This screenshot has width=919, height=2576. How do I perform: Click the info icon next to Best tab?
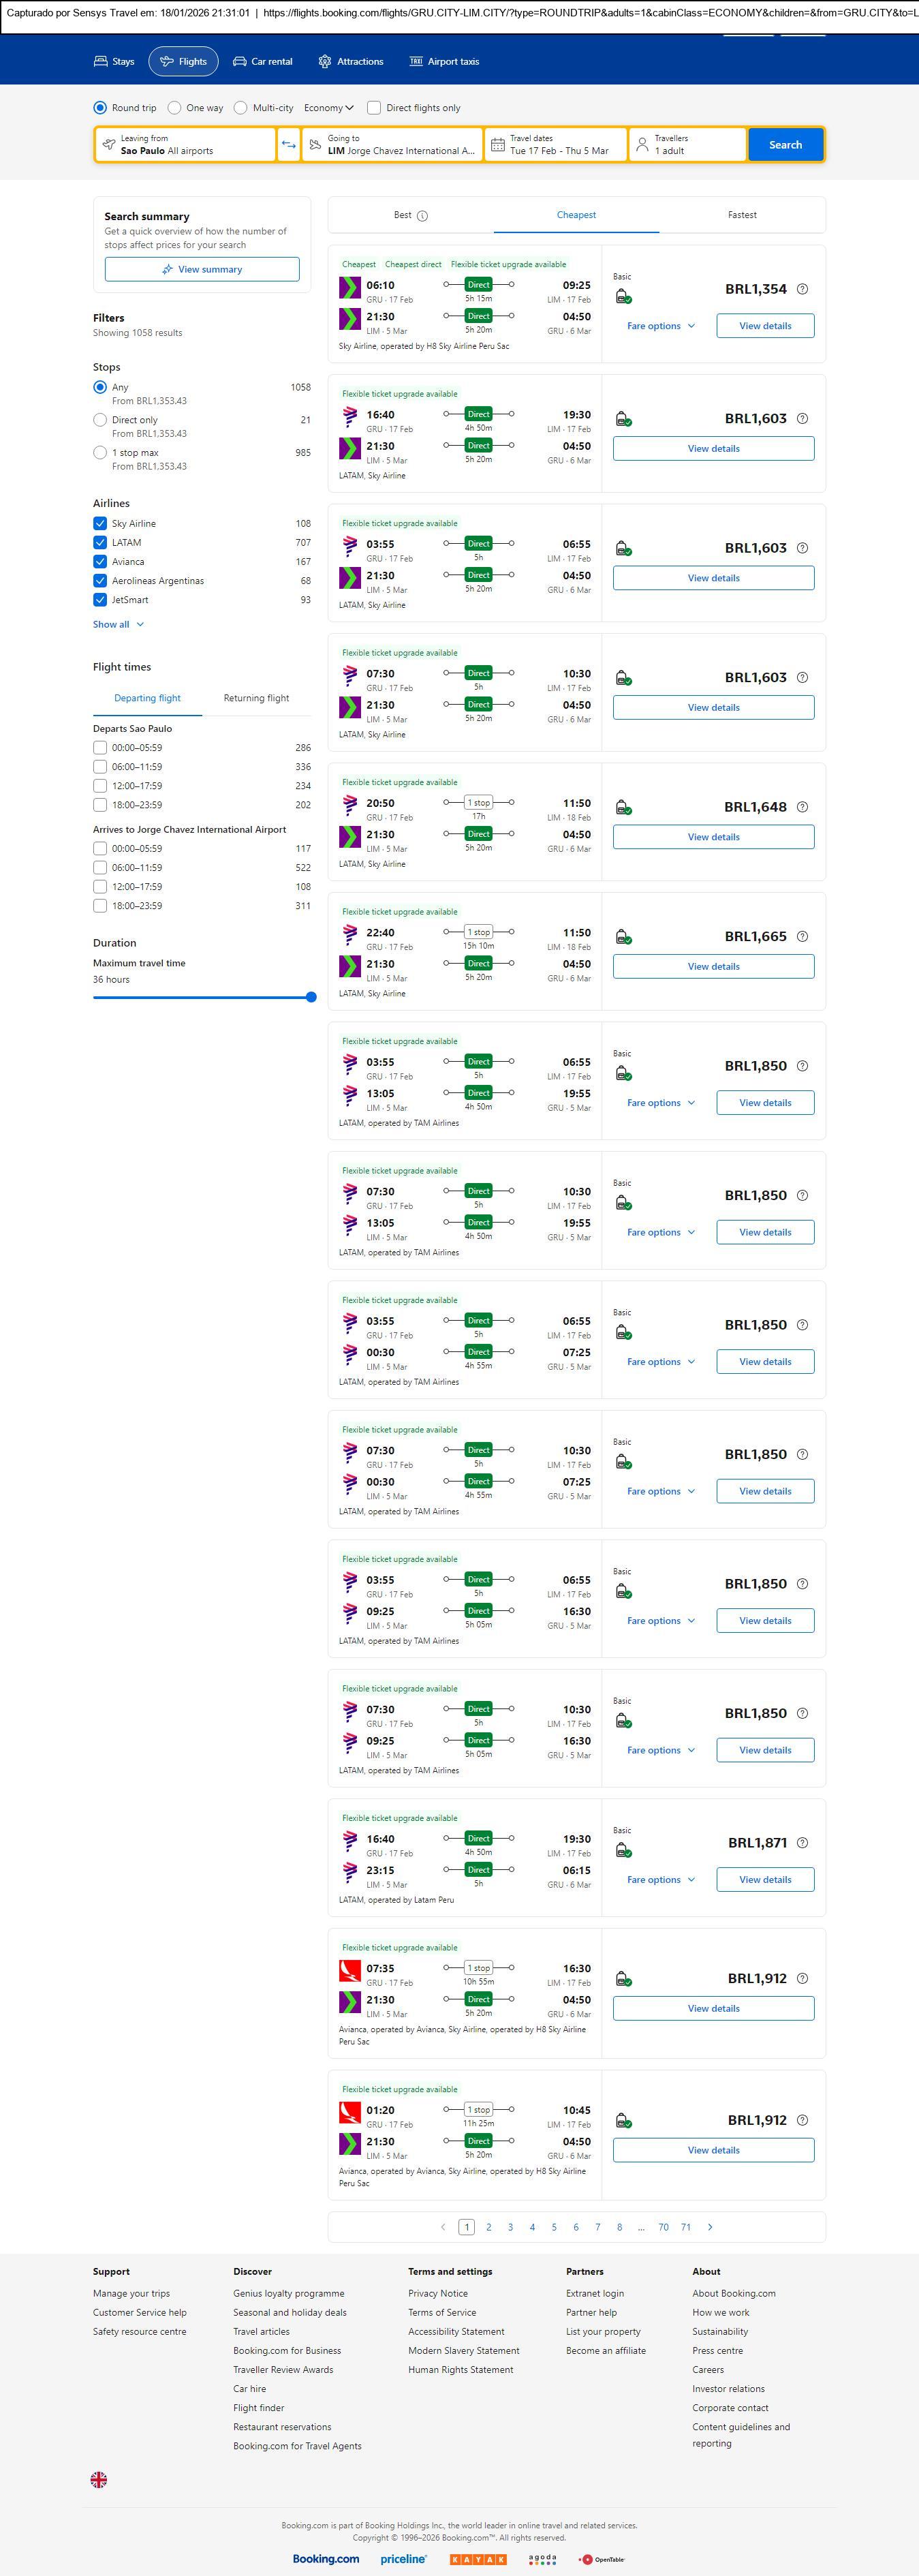pos(422,216)
